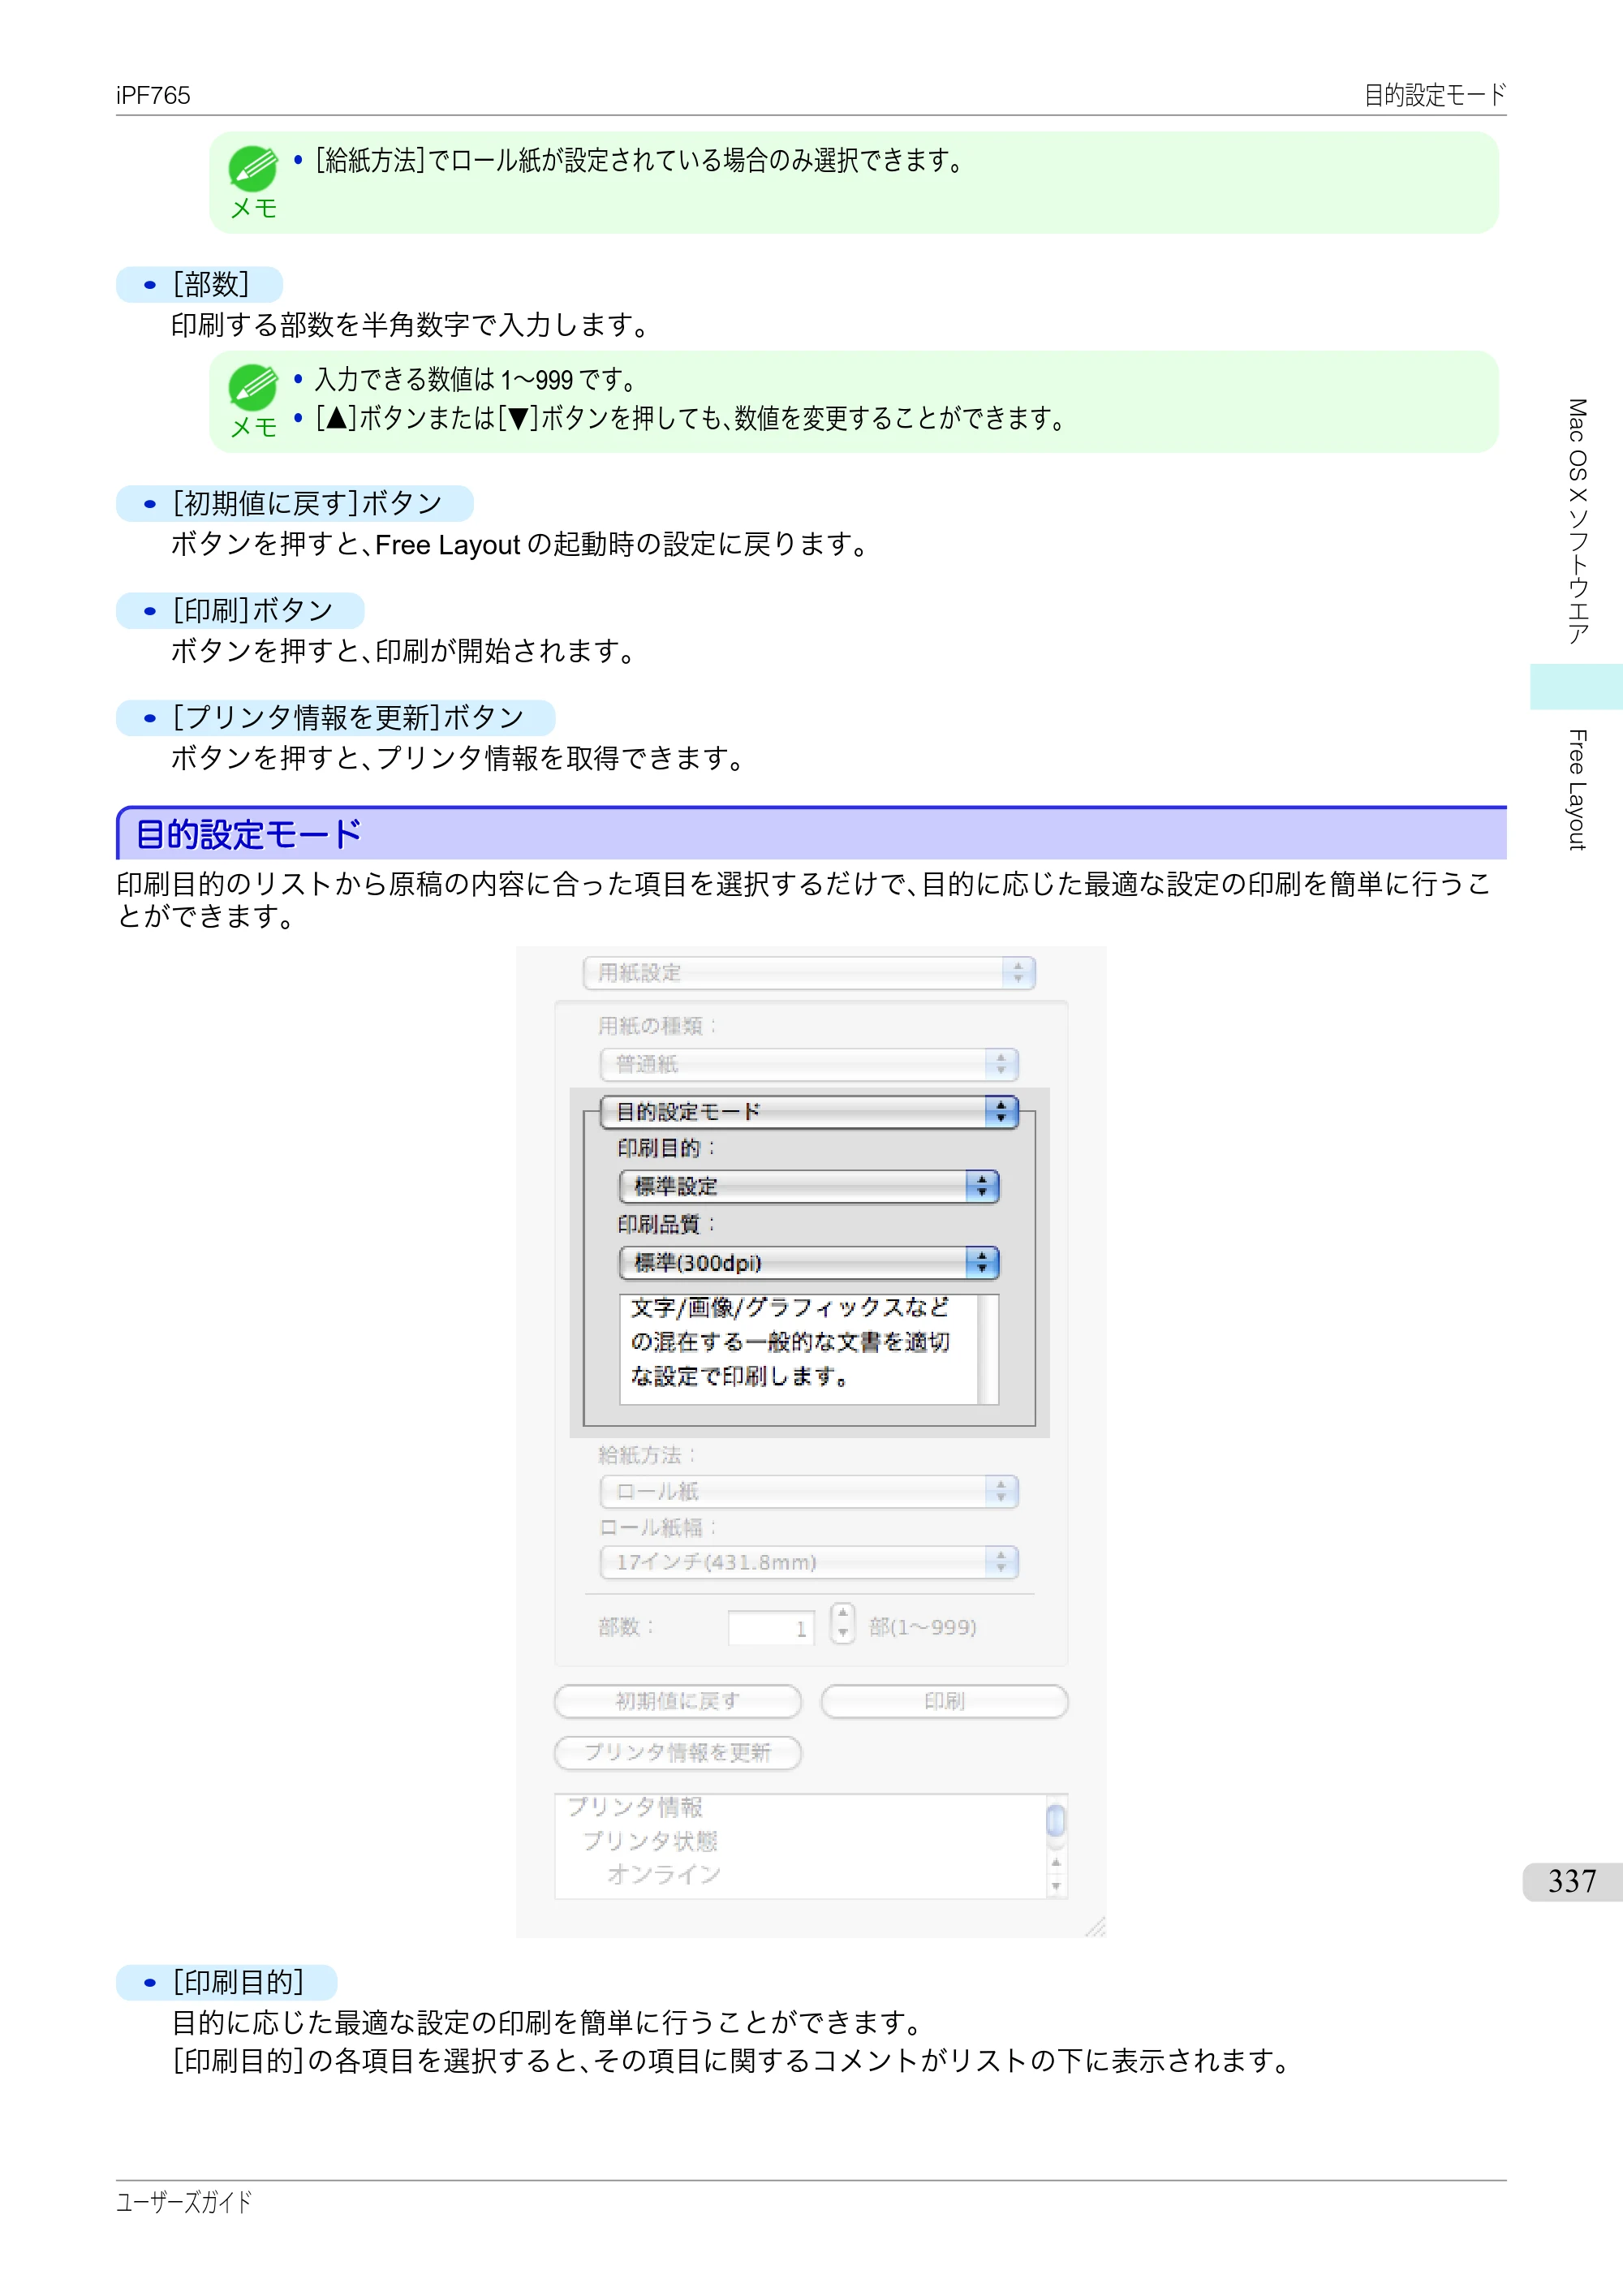This screenshot has width=1623, height=2296.
Task: Click the [部数] bullet heading
Action: tap(200, 284)
